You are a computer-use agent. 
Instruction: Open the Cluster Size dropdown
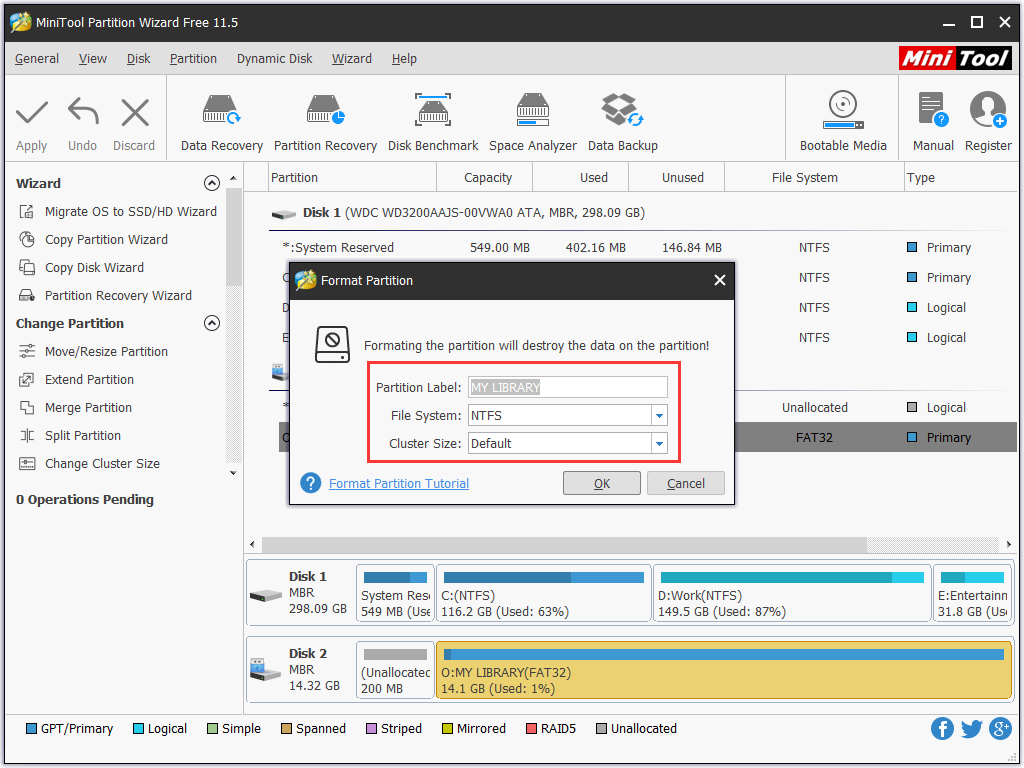point(659,443)
